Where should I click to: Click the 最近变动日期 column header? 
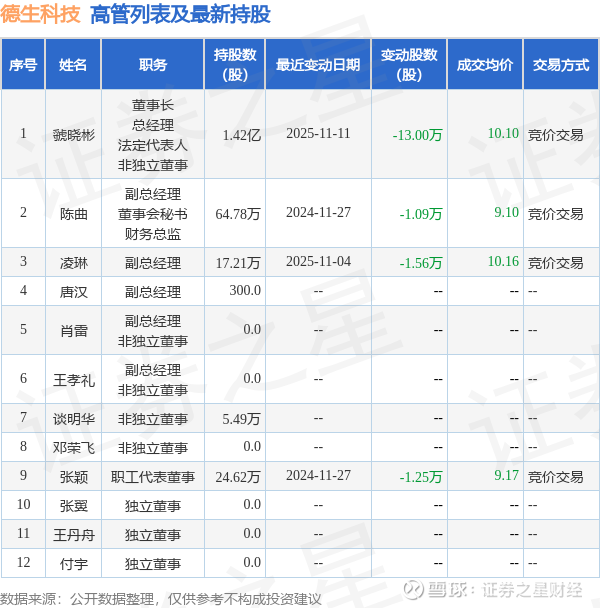318,64
